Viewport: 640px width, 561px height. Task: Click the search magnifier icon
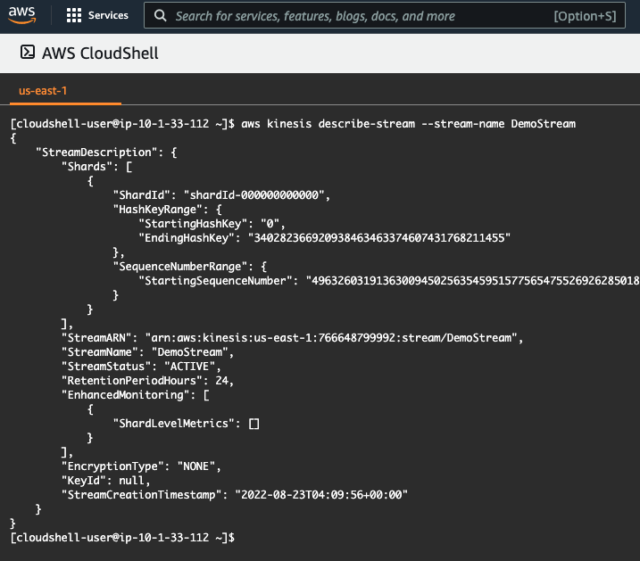[x=160, y=16]
